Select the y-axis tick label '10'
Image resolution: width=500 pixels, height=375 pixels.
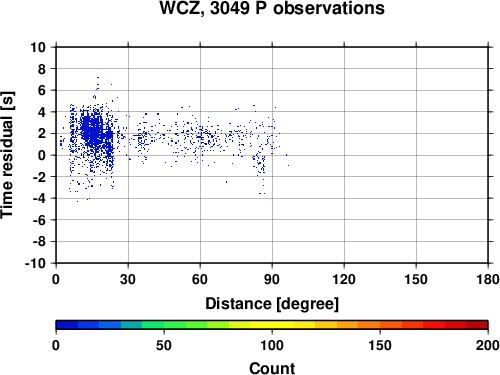[38, 47]
